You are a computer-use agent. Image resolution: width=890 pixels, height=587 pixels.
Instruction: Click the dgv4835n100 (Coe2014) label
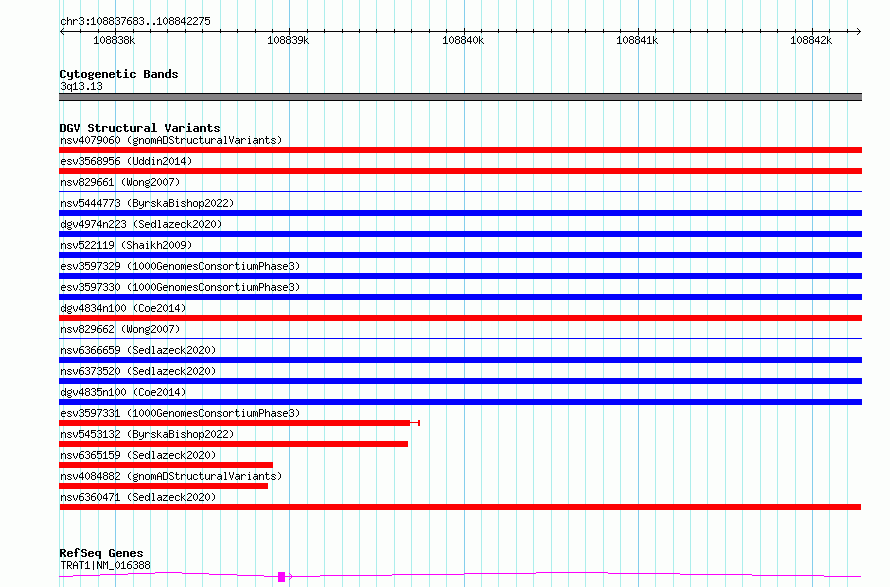point(123,392)
